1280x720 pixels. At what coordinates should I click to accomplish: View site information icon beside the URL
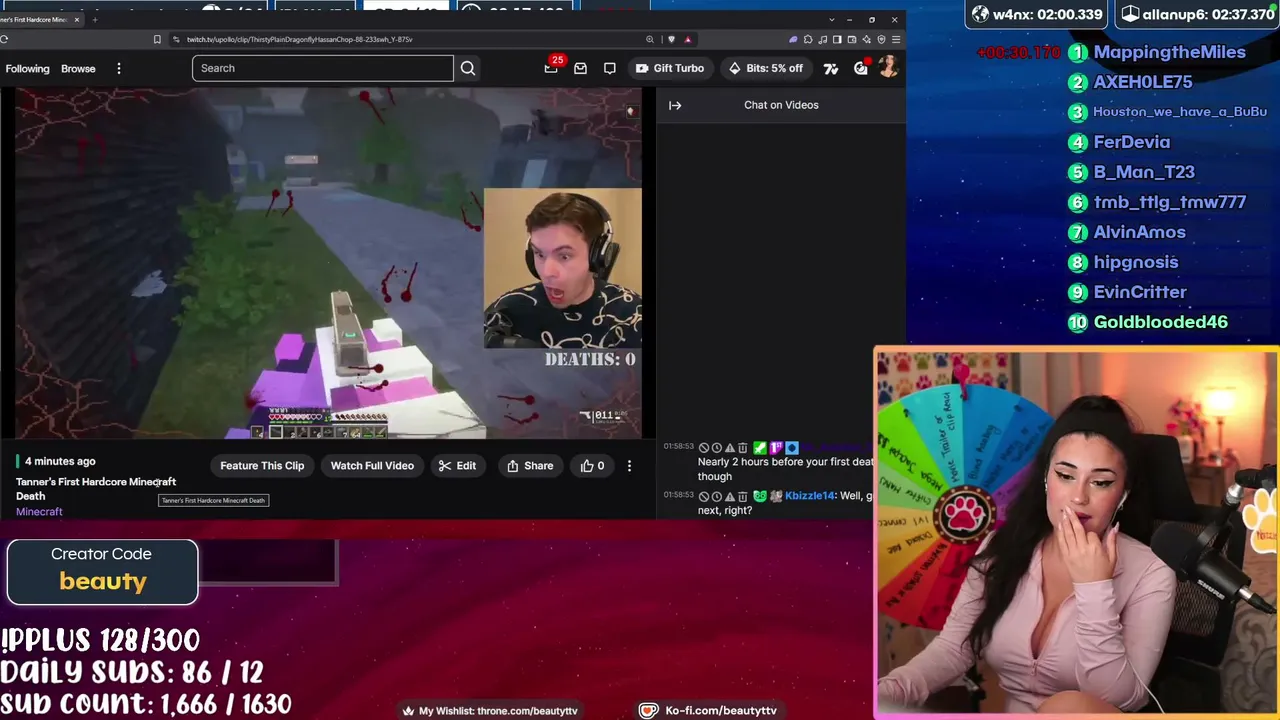pos(176,39)
